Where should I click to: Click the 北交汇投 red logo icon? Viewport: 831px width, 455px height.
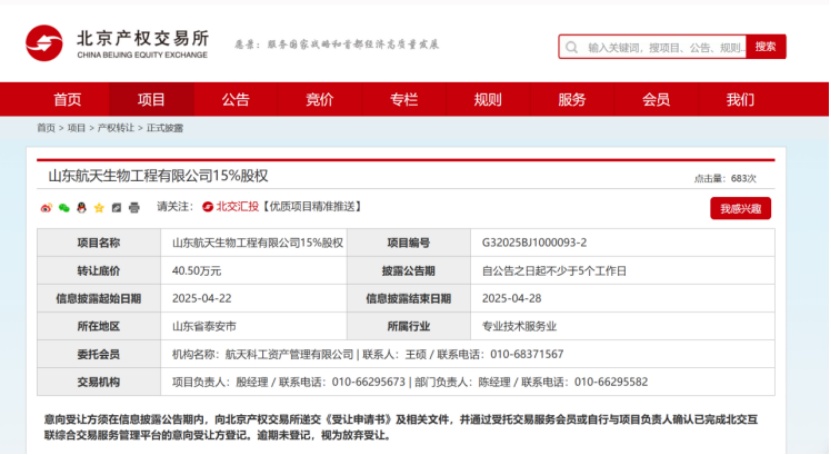tap(208, 207)
